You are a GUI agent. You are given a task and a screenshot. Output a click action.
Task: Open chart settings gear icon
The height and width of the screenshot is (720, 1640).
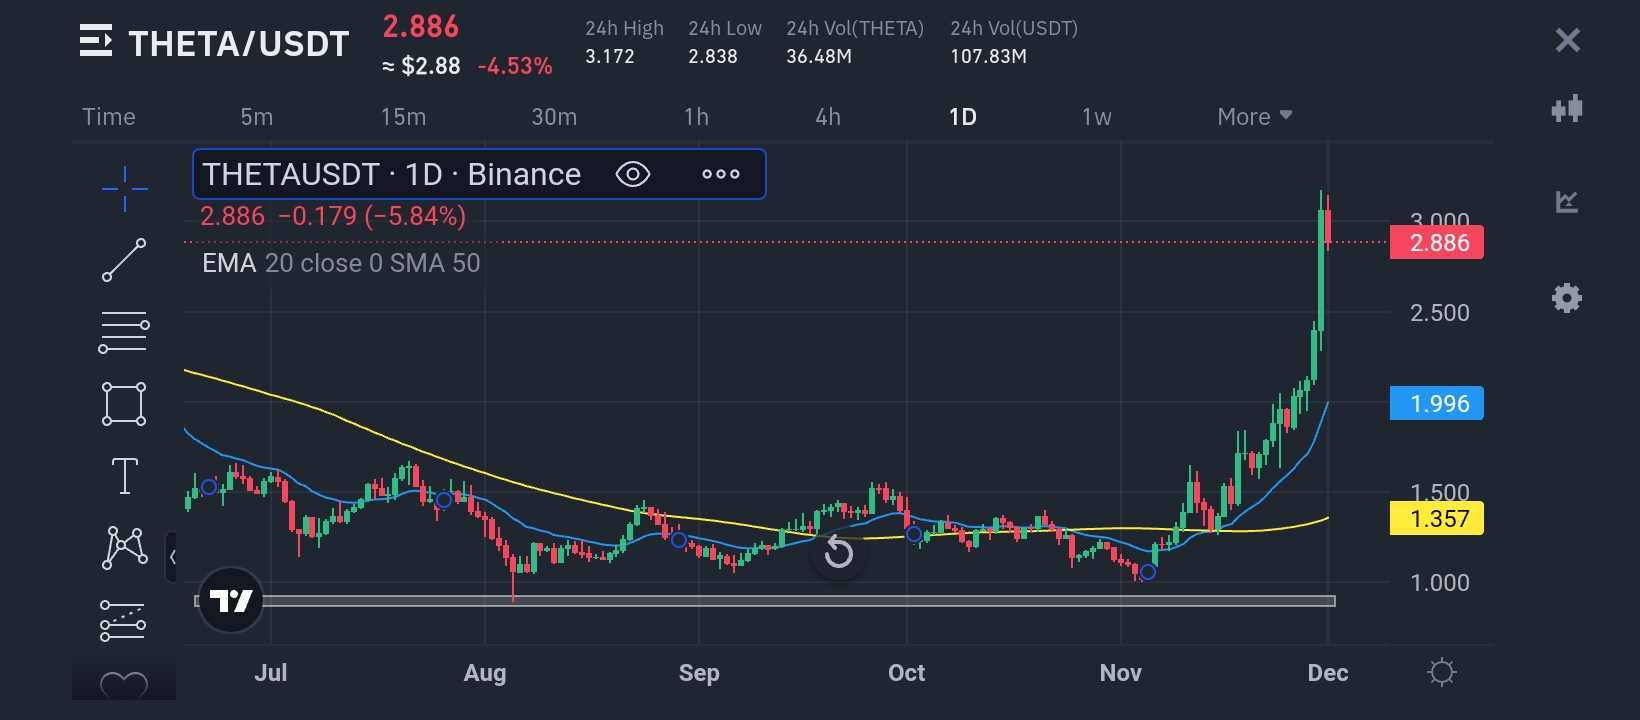pyautogui.click(x=1567, y=298)
